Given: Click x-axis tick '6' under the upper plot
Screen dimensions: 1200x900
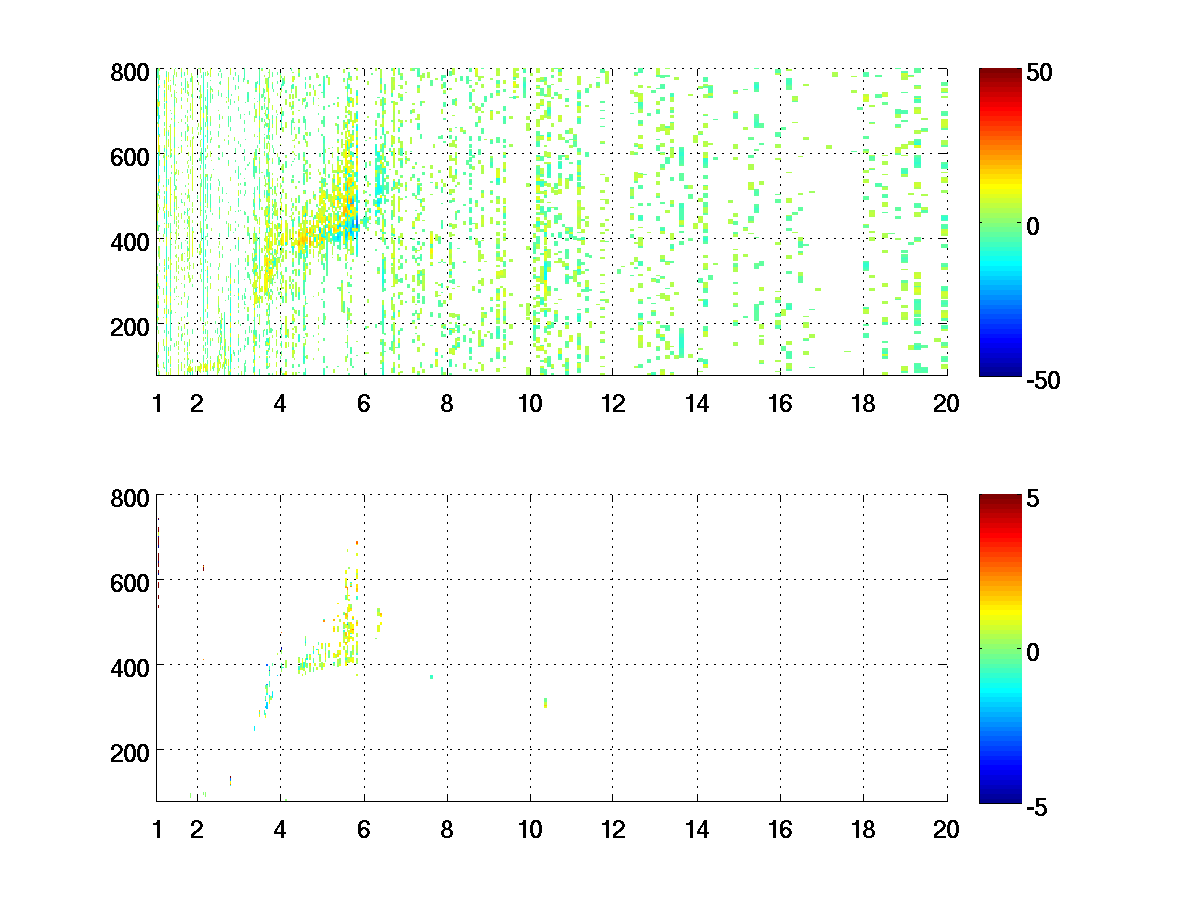Looking at the screenshot, I should tap(364, 403).
